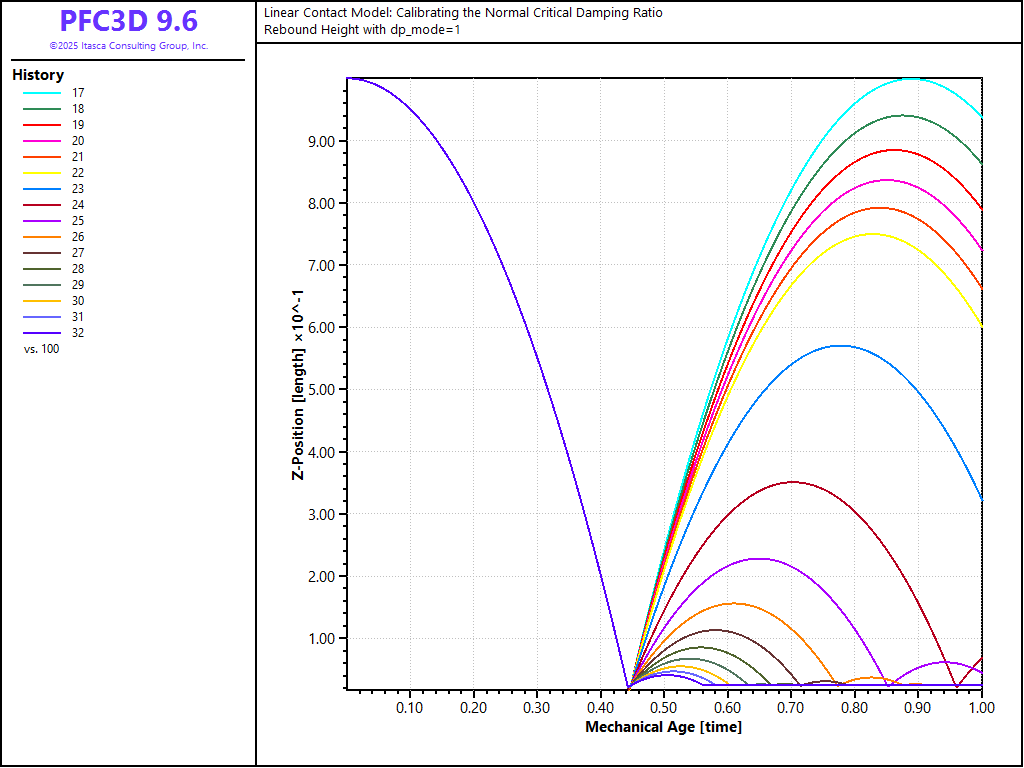Image resolution: width=1024 pixels, height=768 pixels.
Task: Select the magenta legend swatch for history 20
Action: (x=41, y=141)
